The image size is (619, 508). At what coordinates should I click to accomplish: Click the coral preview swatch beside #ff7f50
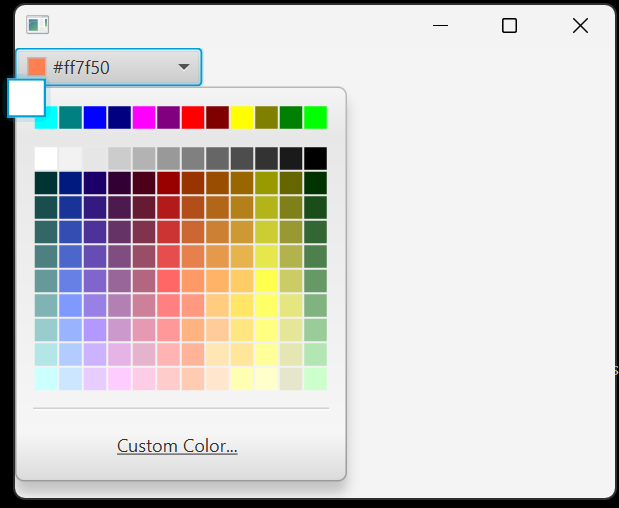tap(37, 67)
